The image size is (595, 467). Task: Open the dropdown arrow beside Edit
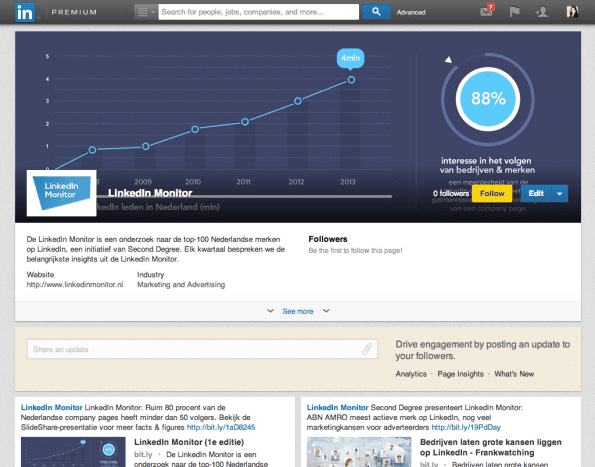(559, 193)
